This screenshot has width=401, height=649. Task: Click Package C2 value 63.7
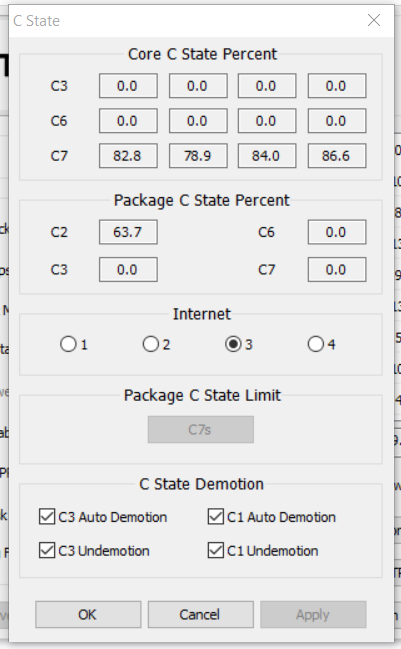tap(128, 232)
